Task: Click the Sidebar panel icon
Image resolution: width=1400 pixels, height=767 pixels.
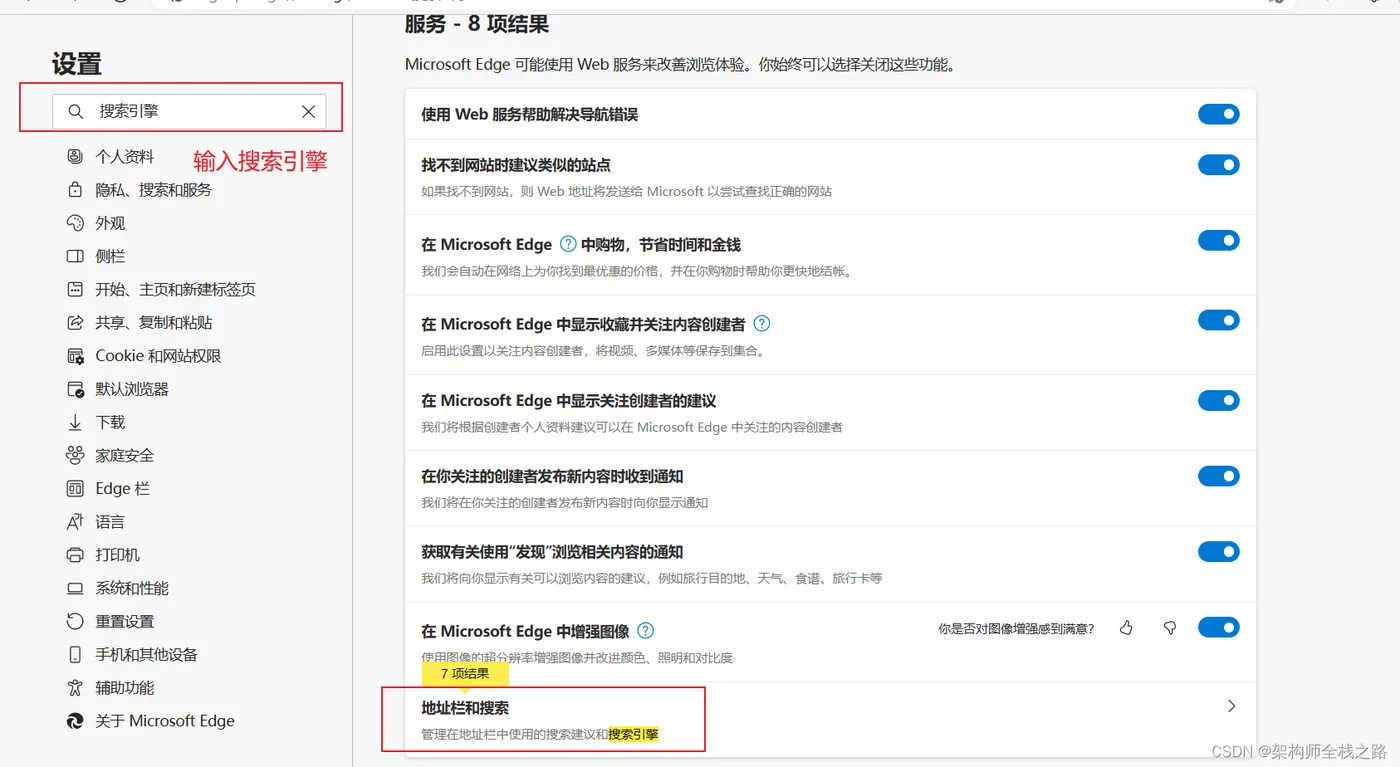Action: point(75,256)
